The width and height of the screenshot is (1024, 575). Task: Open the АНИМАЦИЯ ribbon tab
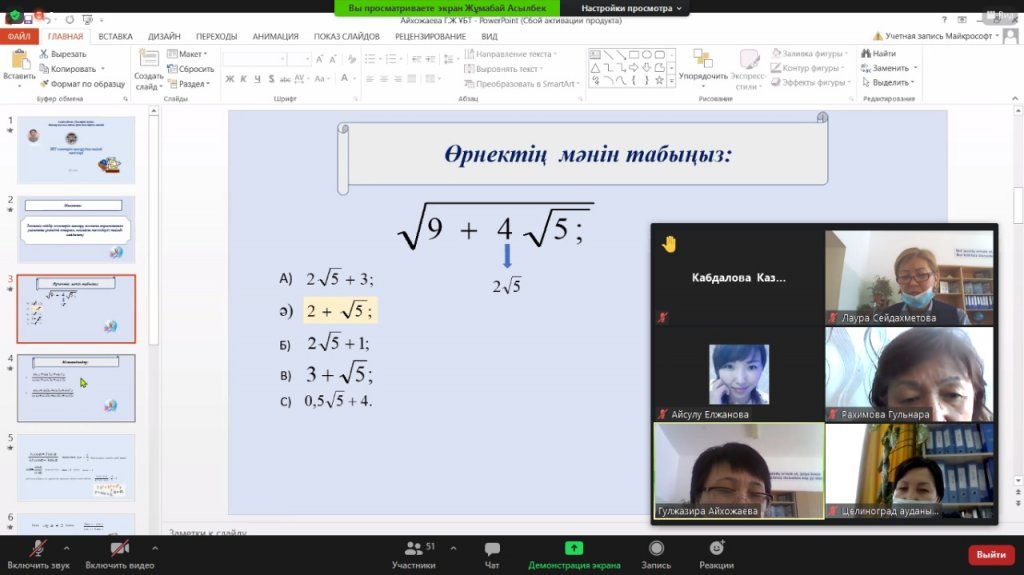click(275, 36)
